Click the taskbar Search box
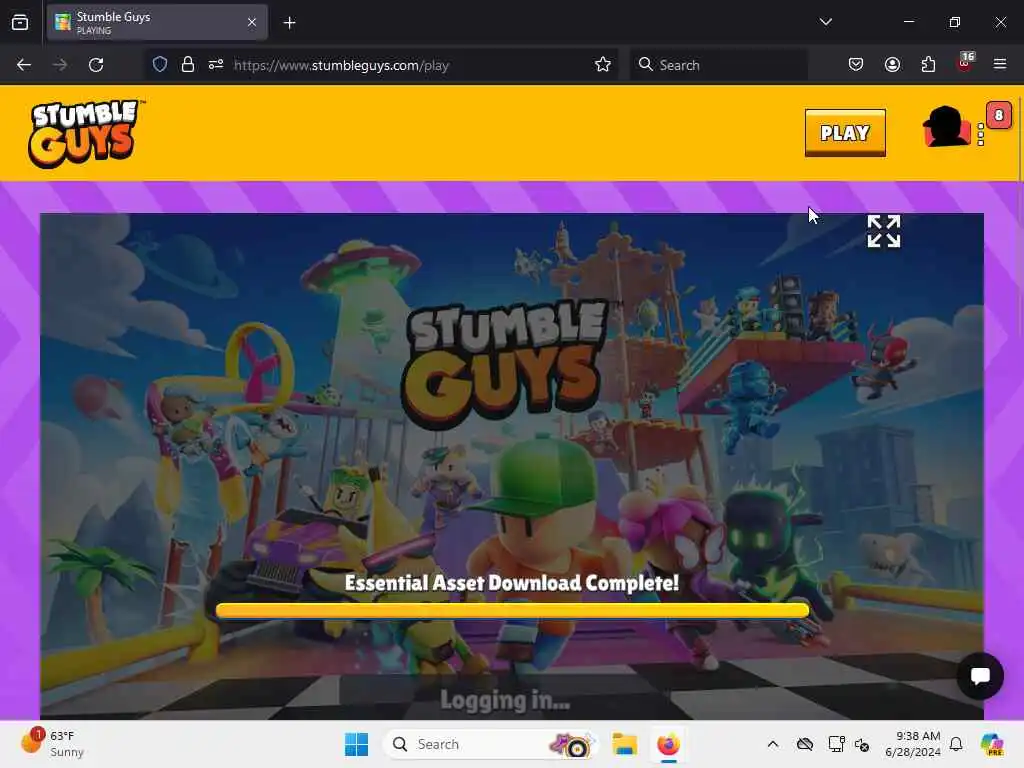The width and height of the screenshot is (1024, 768). (x=490, y=744)
